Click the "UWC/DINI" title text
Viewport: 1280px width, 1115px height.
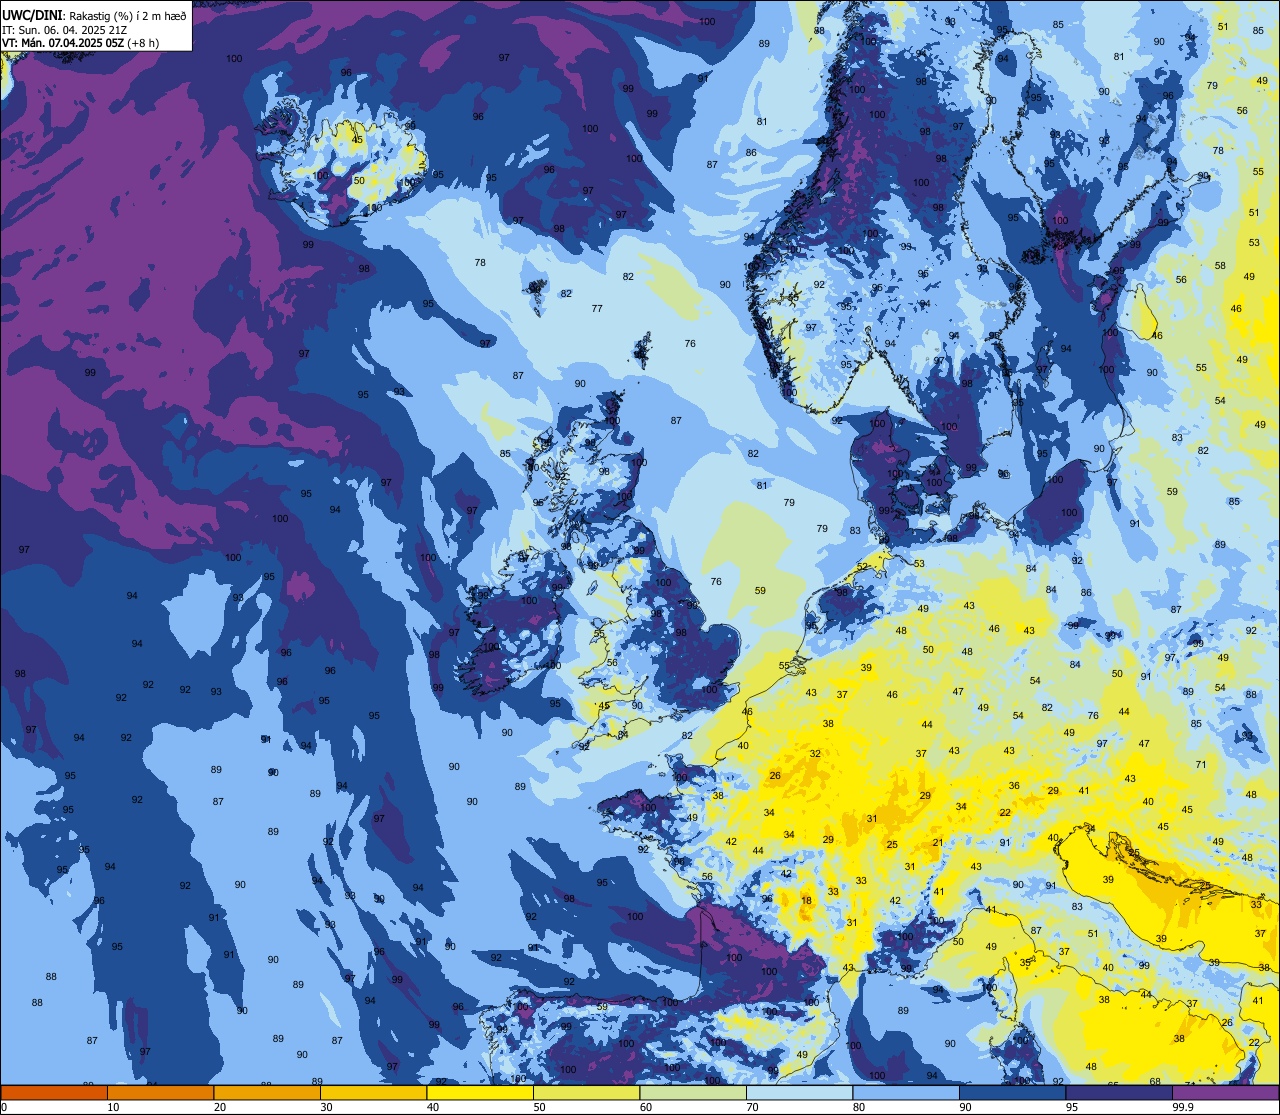(x=32, y=15)
